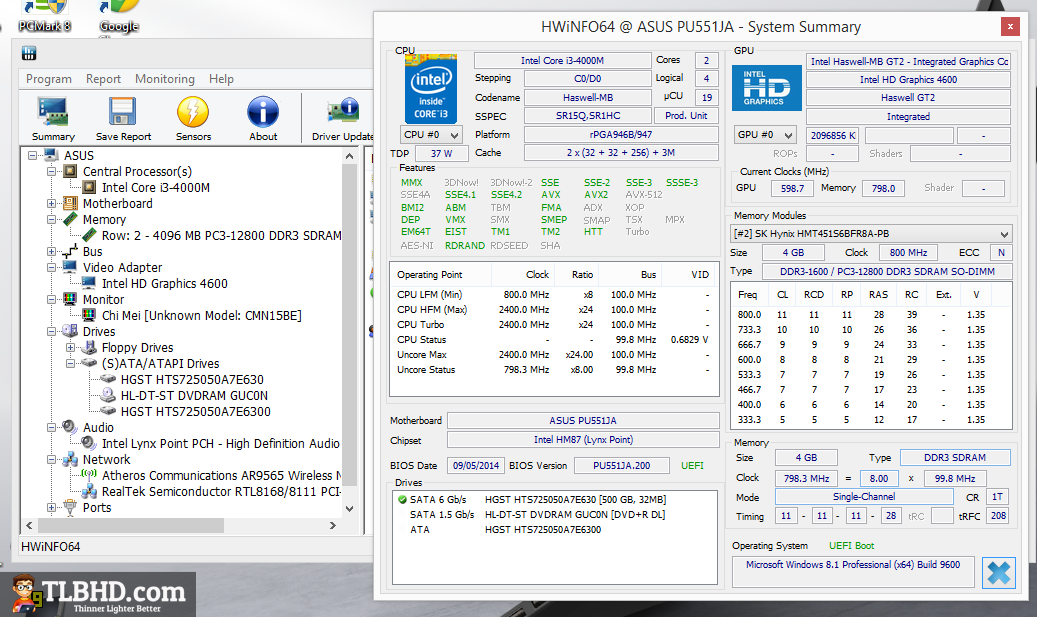Open the Report menu
Screen dimensions: 1037x617
[x=103, y=79]
